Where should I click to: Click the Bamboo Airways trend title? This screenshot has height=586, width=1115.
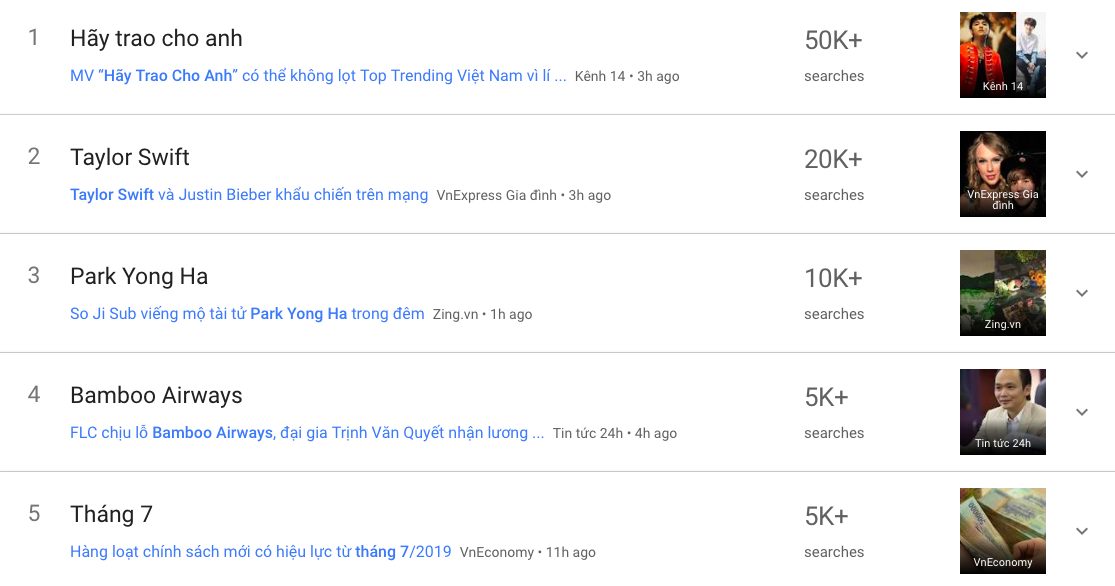tap(156, 396)
